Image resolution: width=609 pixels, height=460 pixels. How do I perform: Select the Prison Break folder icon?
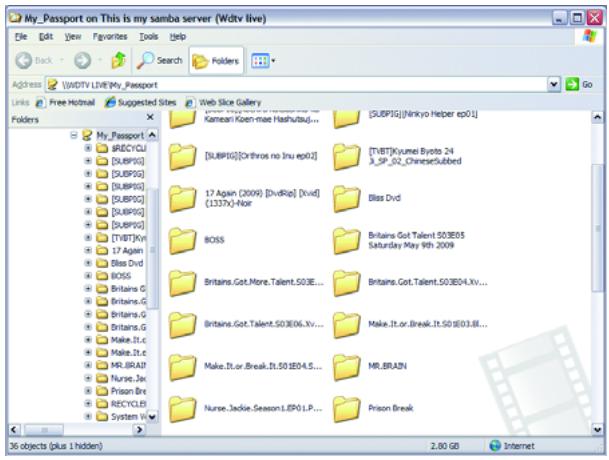[346, 408]
